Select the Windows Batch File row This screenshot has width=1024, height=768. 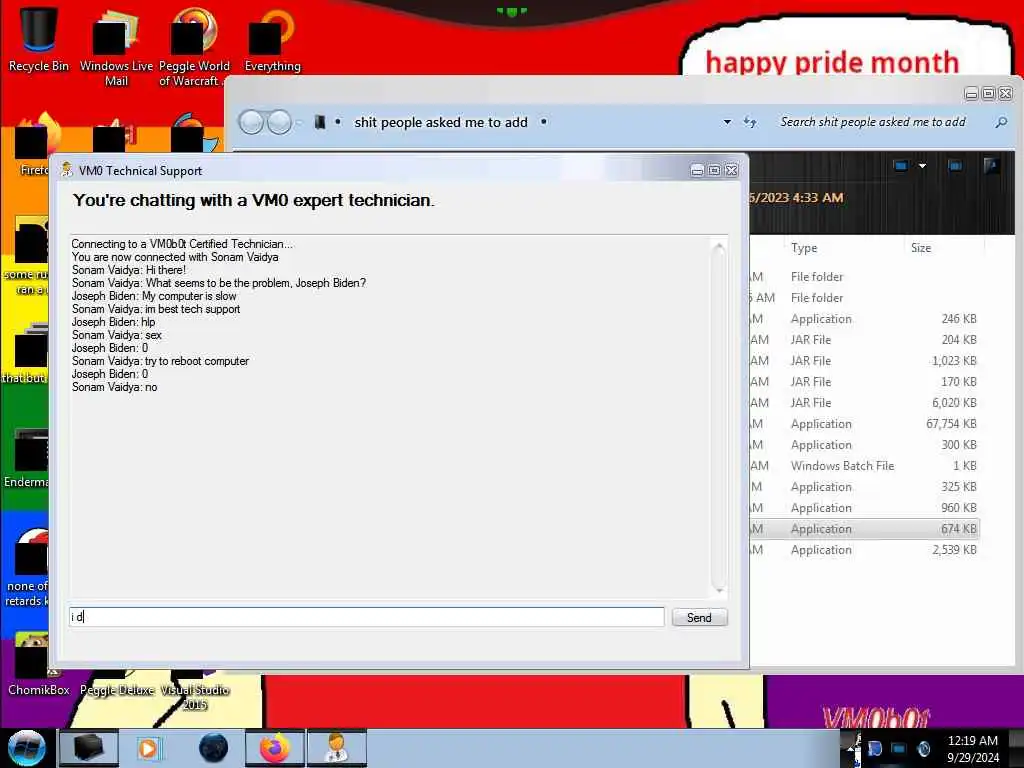click(x=864, y=466)
